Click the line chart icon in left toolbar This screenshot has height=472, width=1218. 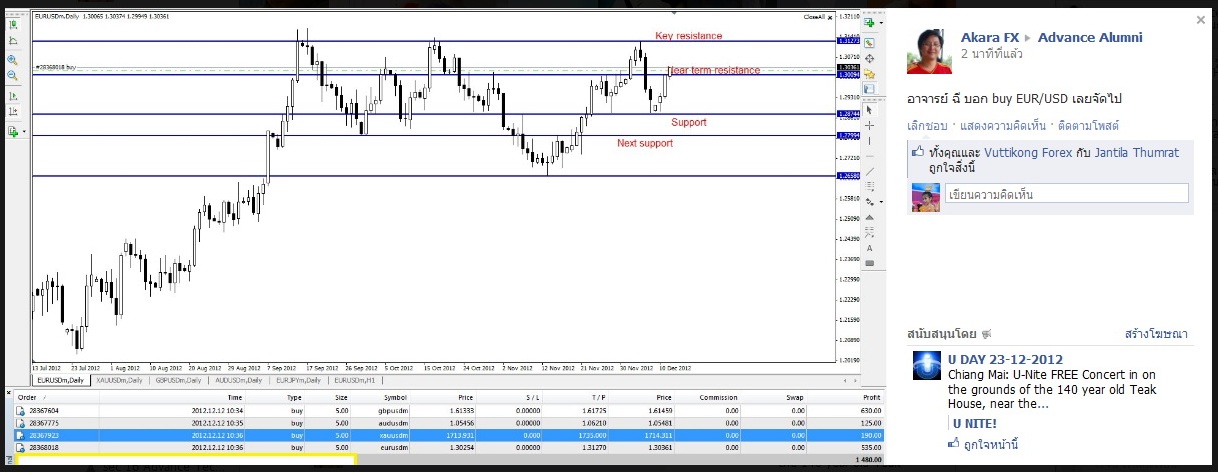(x=13, y=40)
